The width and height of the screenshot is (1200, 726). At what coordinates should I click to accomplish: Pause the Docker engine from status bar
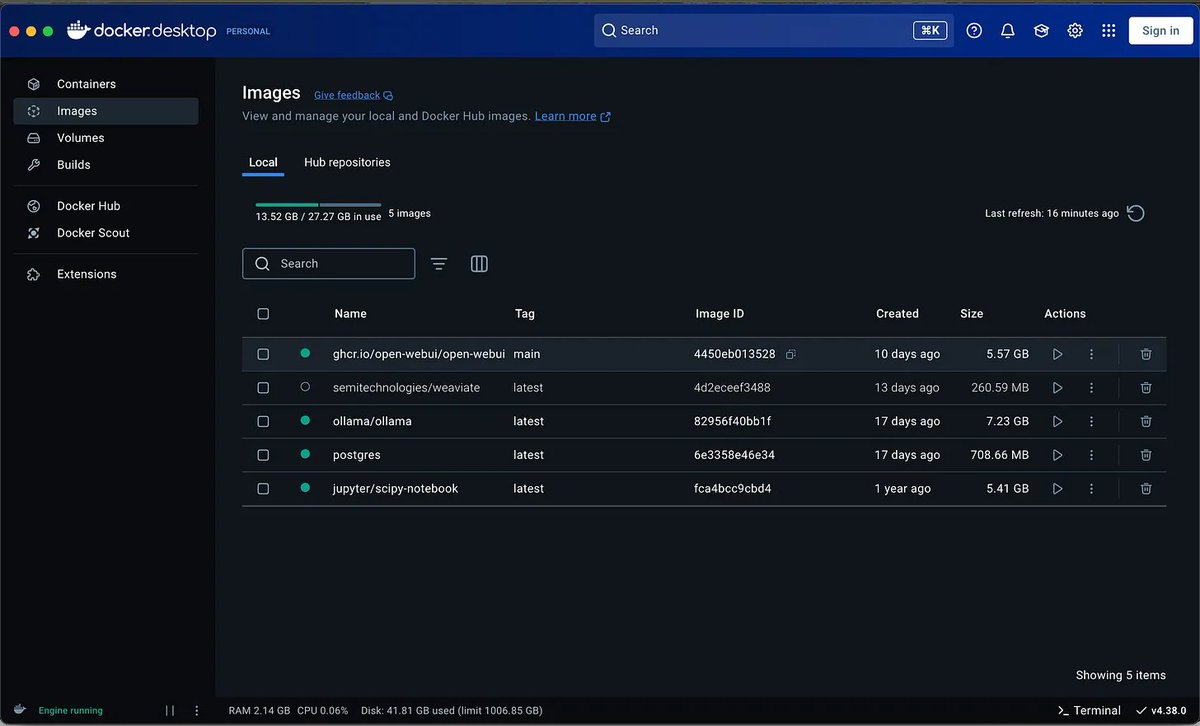coord(170,711)
